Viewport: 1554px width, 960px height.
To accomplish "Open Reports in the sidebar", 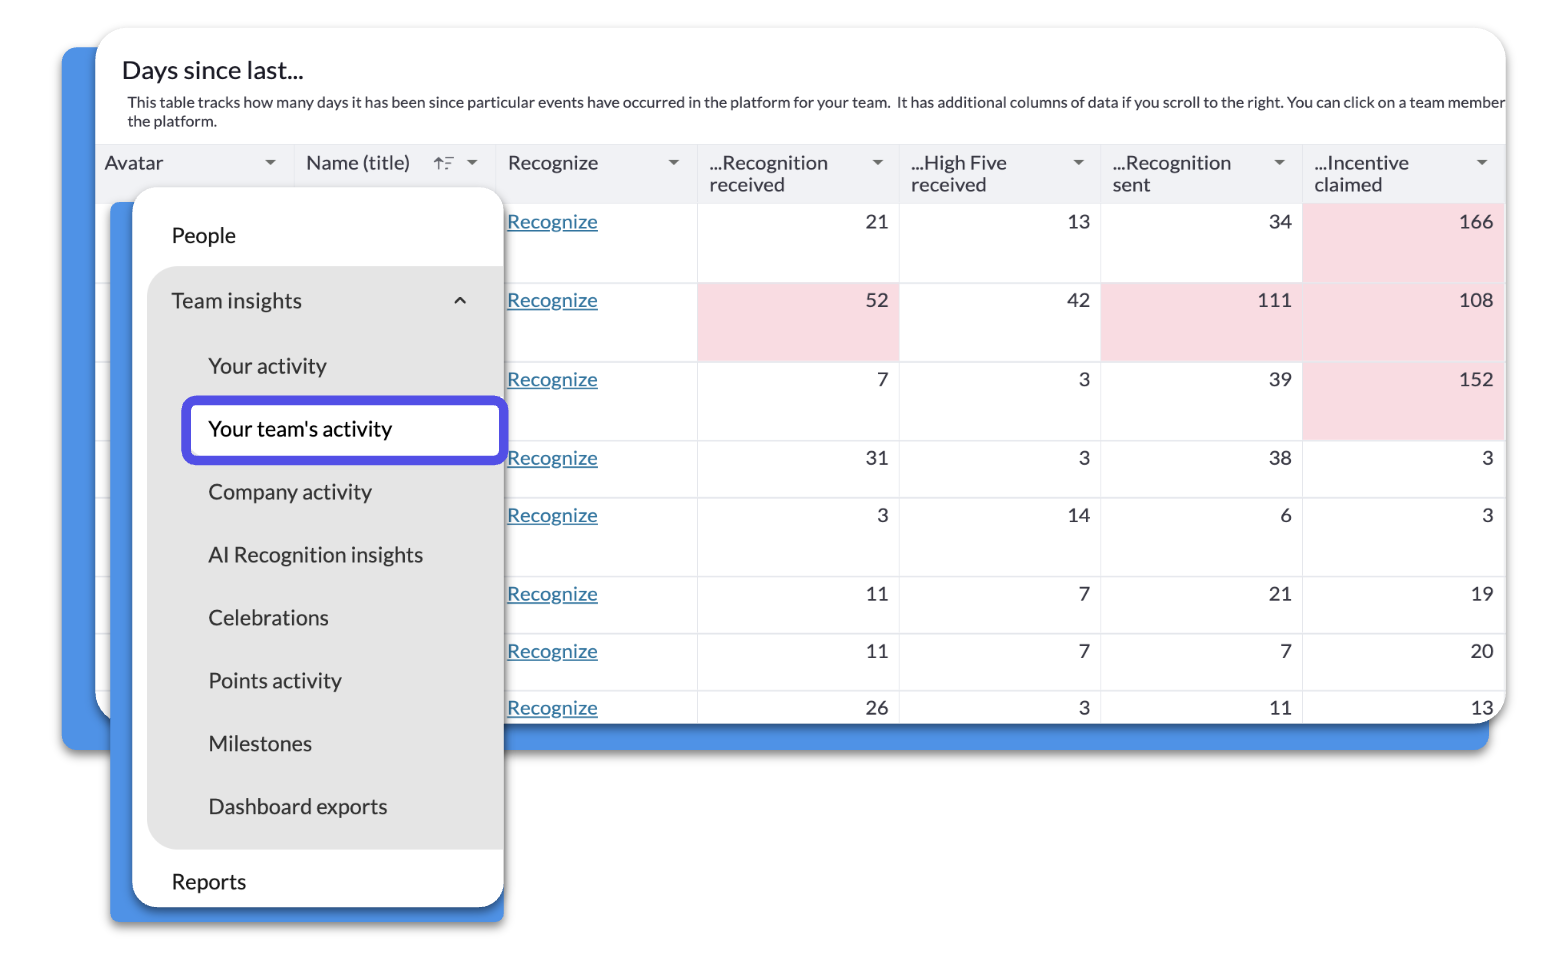I will 209,883.
